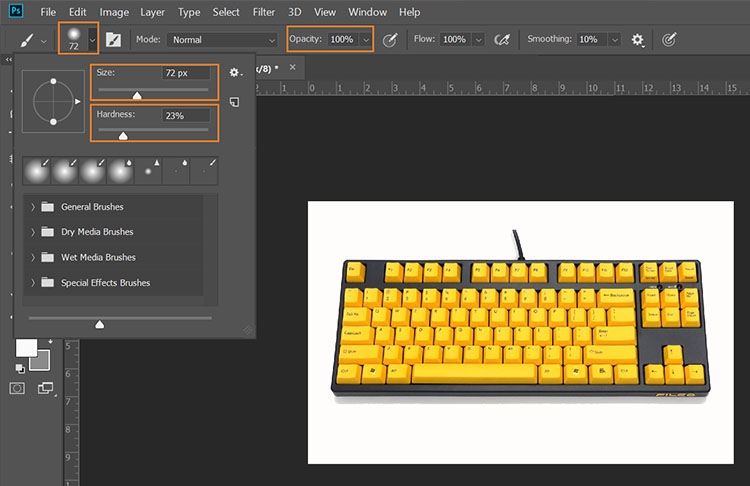Toggle pressure for opacity icon
Viewport: 750px width, 486px height.
pos(391,40)
